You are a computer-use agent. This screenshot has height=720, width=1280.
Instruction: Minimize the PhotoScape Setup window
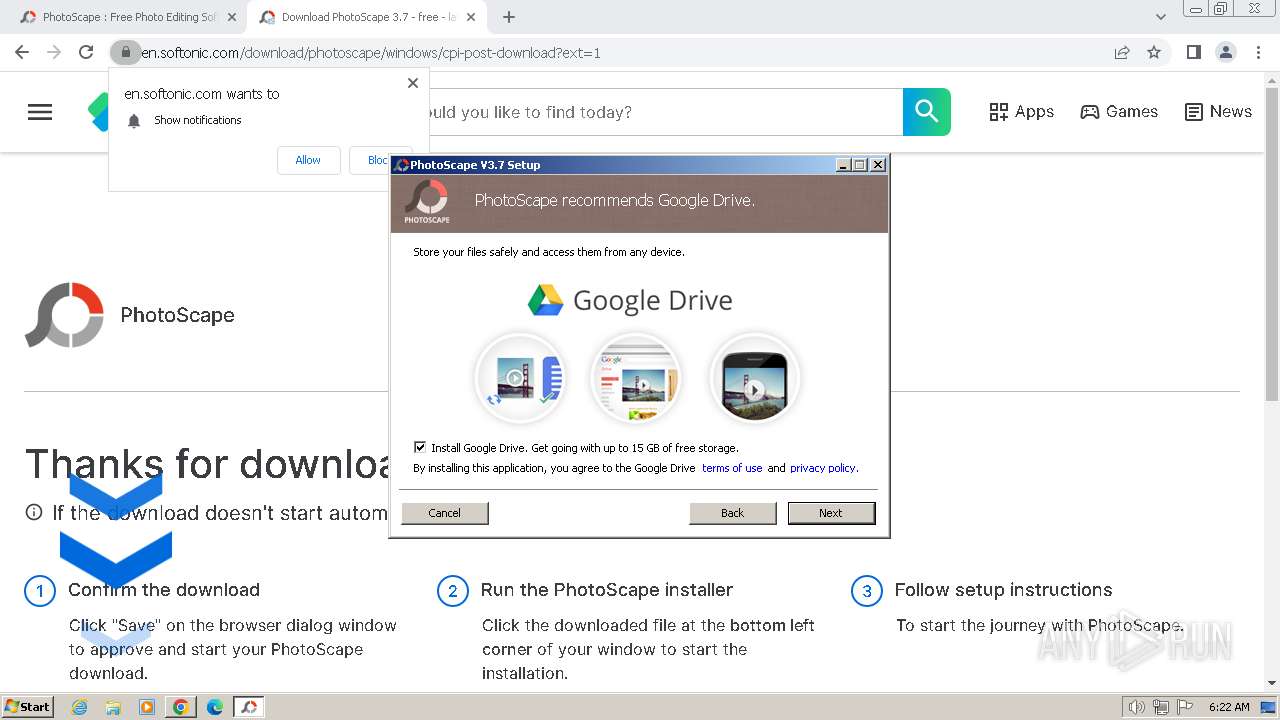843,165
